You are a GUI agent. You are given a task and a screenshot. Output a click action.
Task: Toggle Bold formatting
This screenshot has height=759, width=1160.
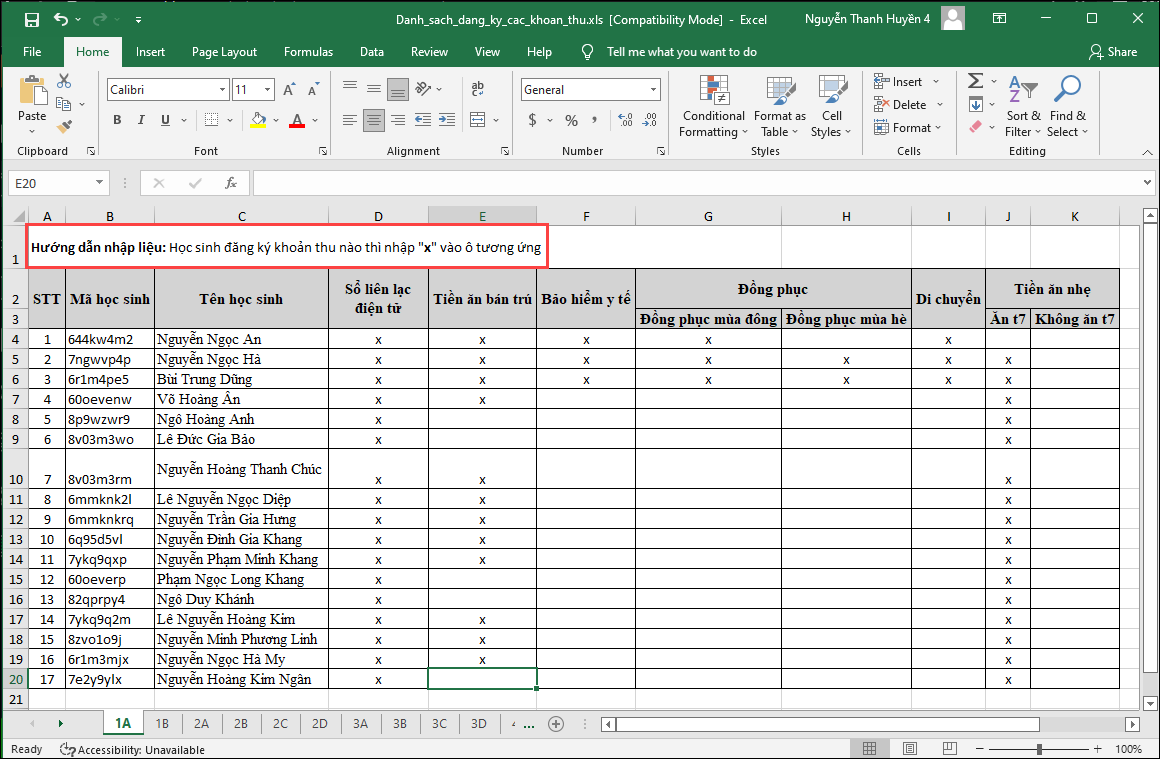click(x=117, y=120)
